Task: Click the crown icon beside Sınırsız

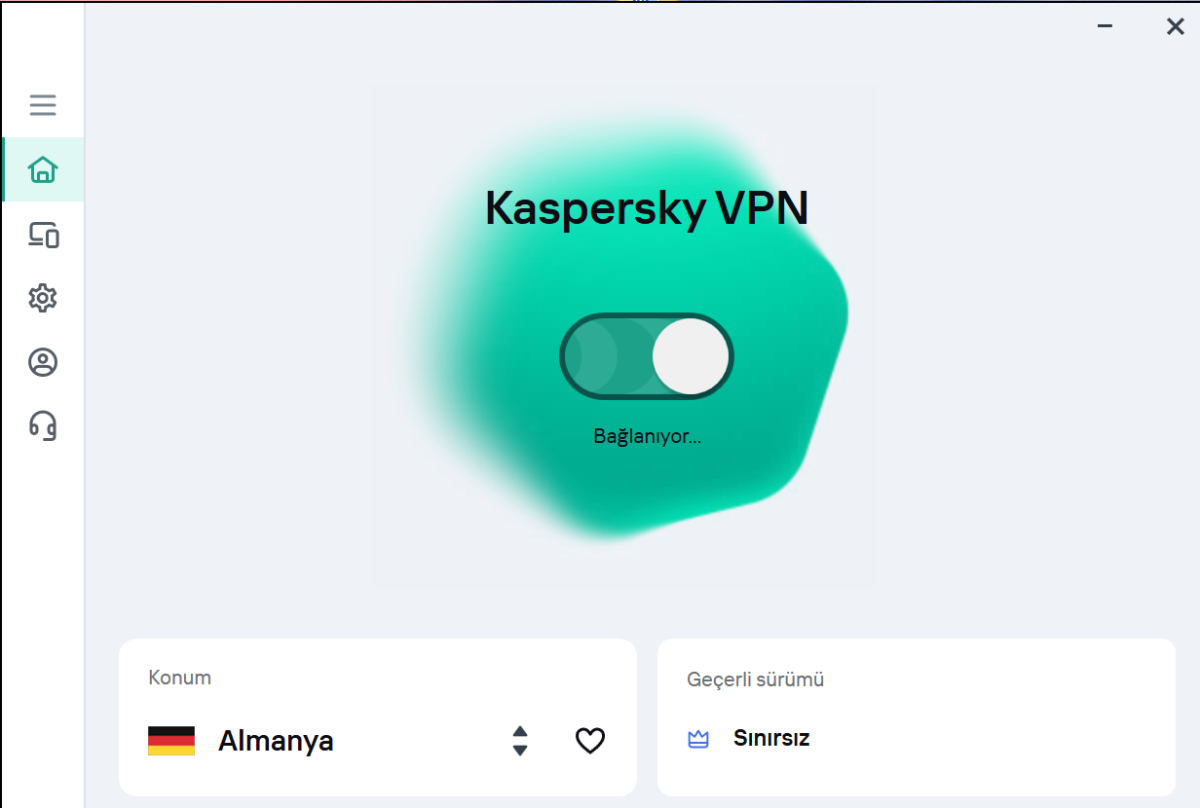Action: click(x=698, y=740)
